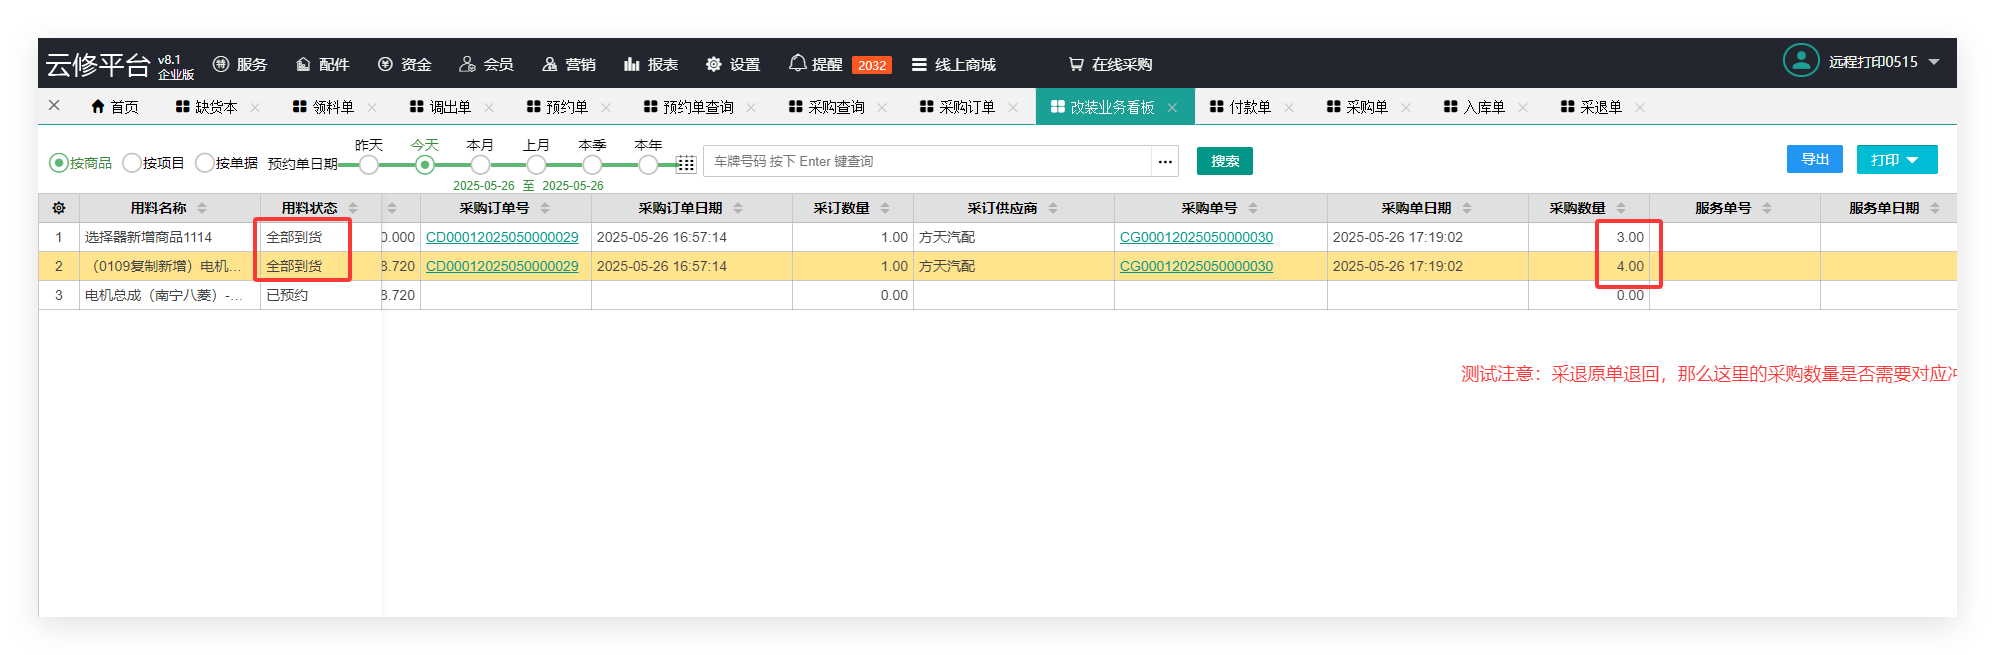
Task: Click the home icon tab 首页
Action: pyautogui.click(x=114, y=107)
